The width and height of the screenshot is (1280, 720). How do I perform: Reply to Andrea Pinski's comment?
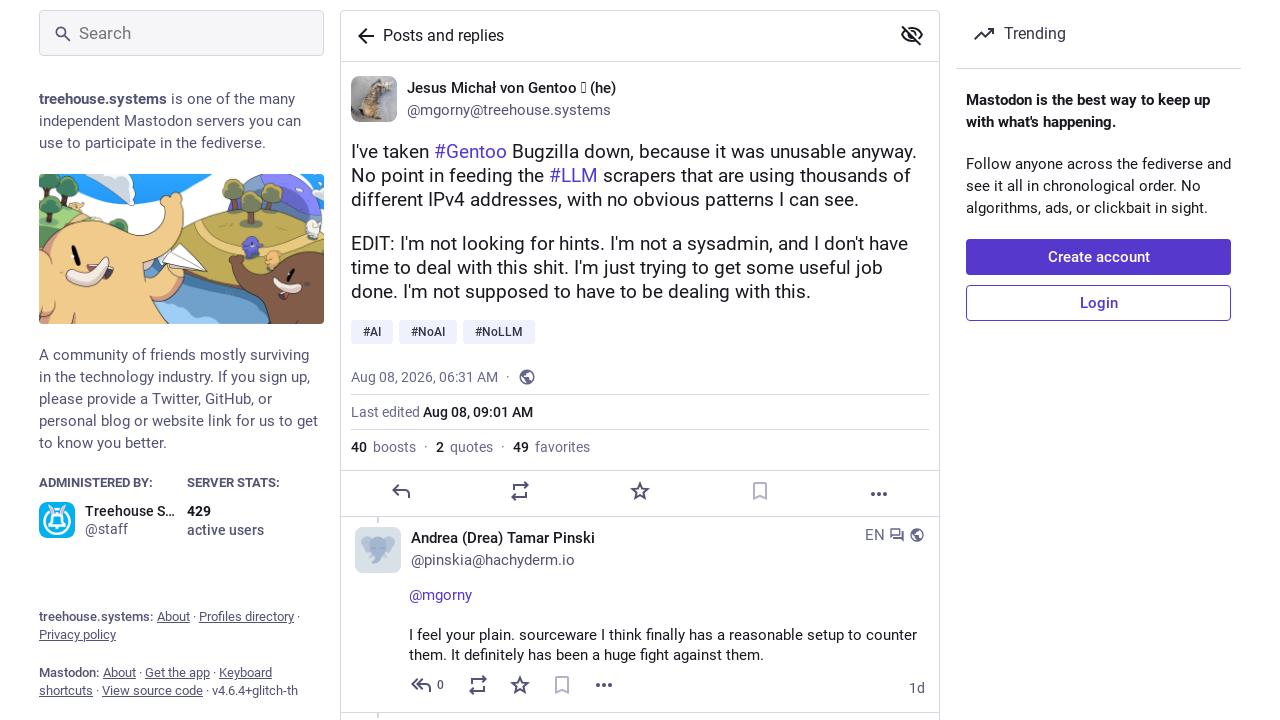426,685
